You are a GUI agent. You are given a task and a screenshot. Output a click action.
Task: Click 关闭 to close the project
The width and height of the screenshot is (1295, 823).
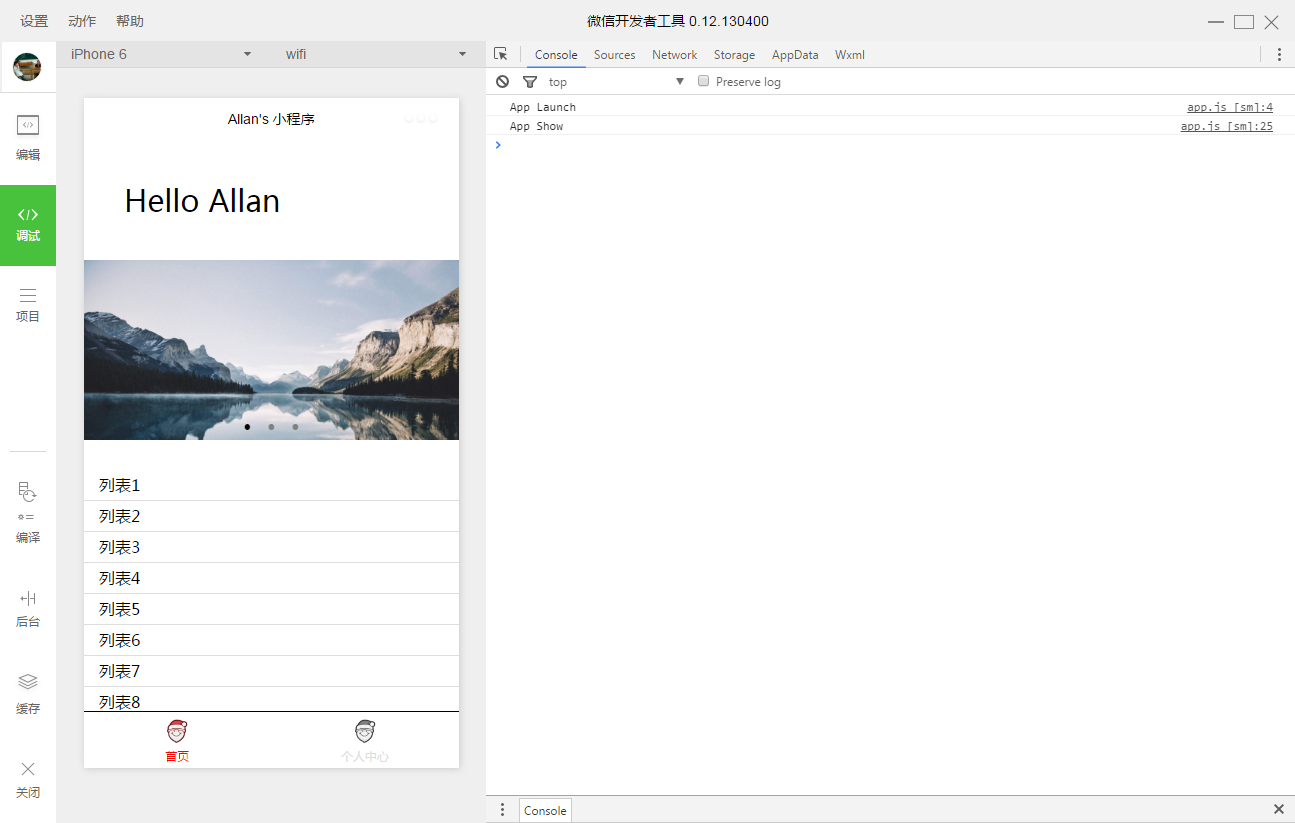(x=28, y=780)
